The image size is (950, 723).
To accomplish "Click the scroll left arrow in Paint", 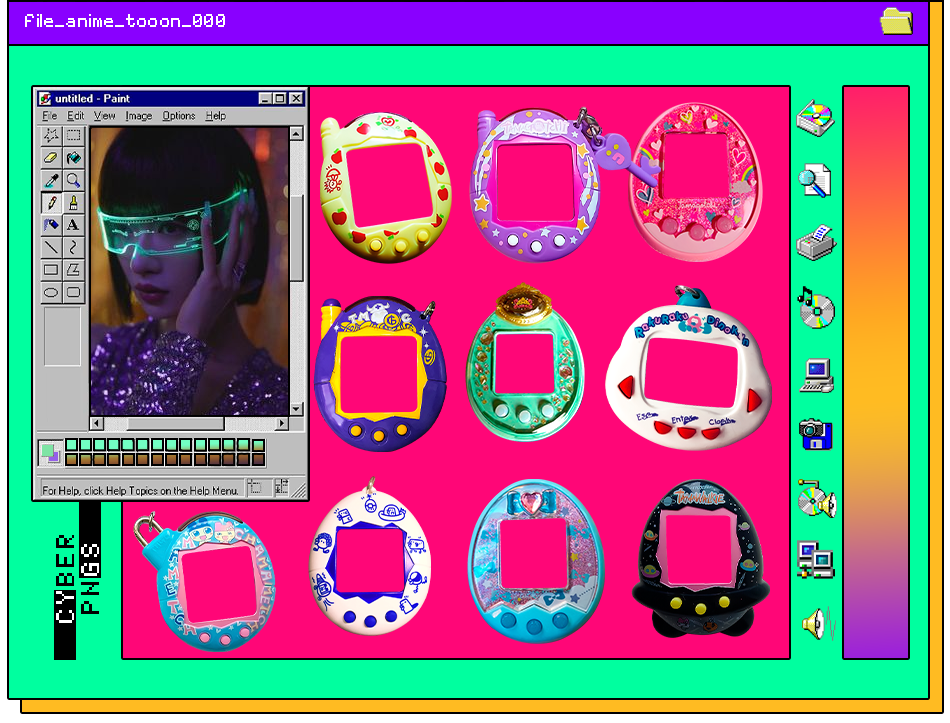I will [97, 423].
